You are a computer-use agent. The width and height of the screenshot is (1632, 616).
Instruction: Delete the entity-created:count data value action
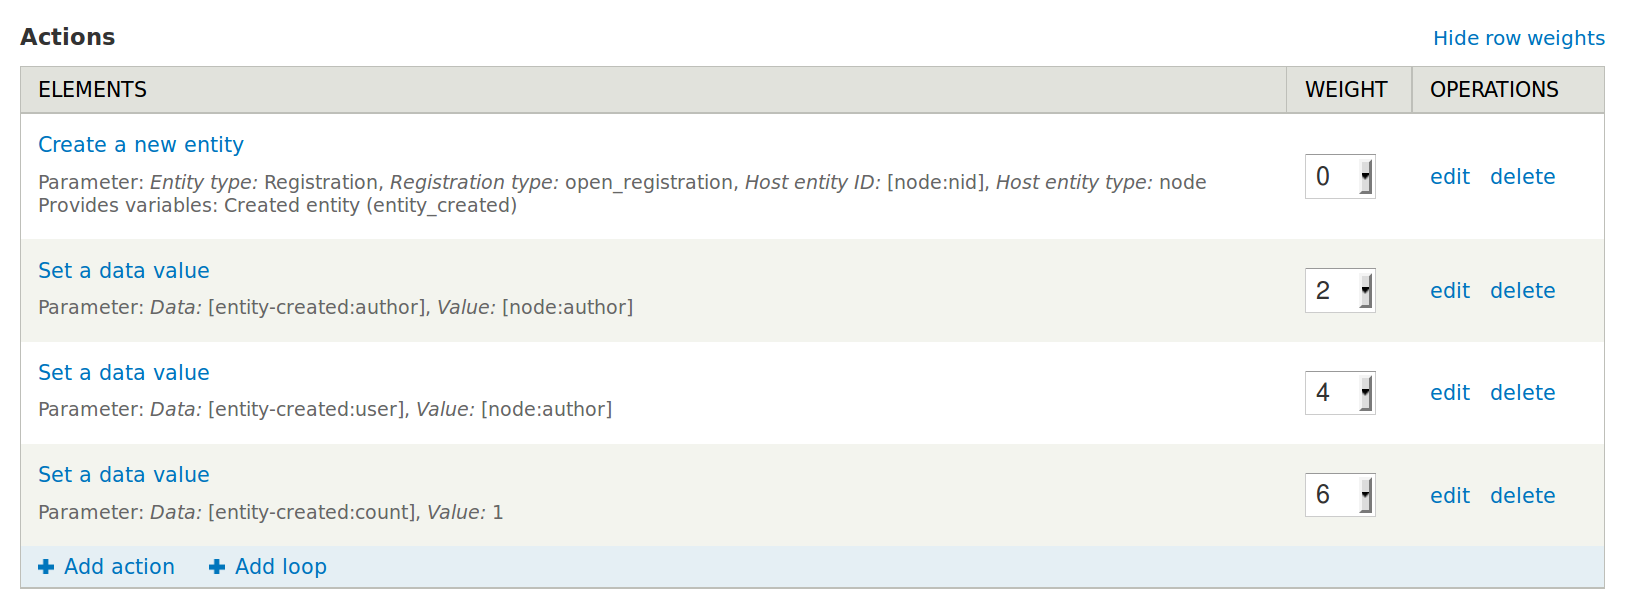(1522, 496)
